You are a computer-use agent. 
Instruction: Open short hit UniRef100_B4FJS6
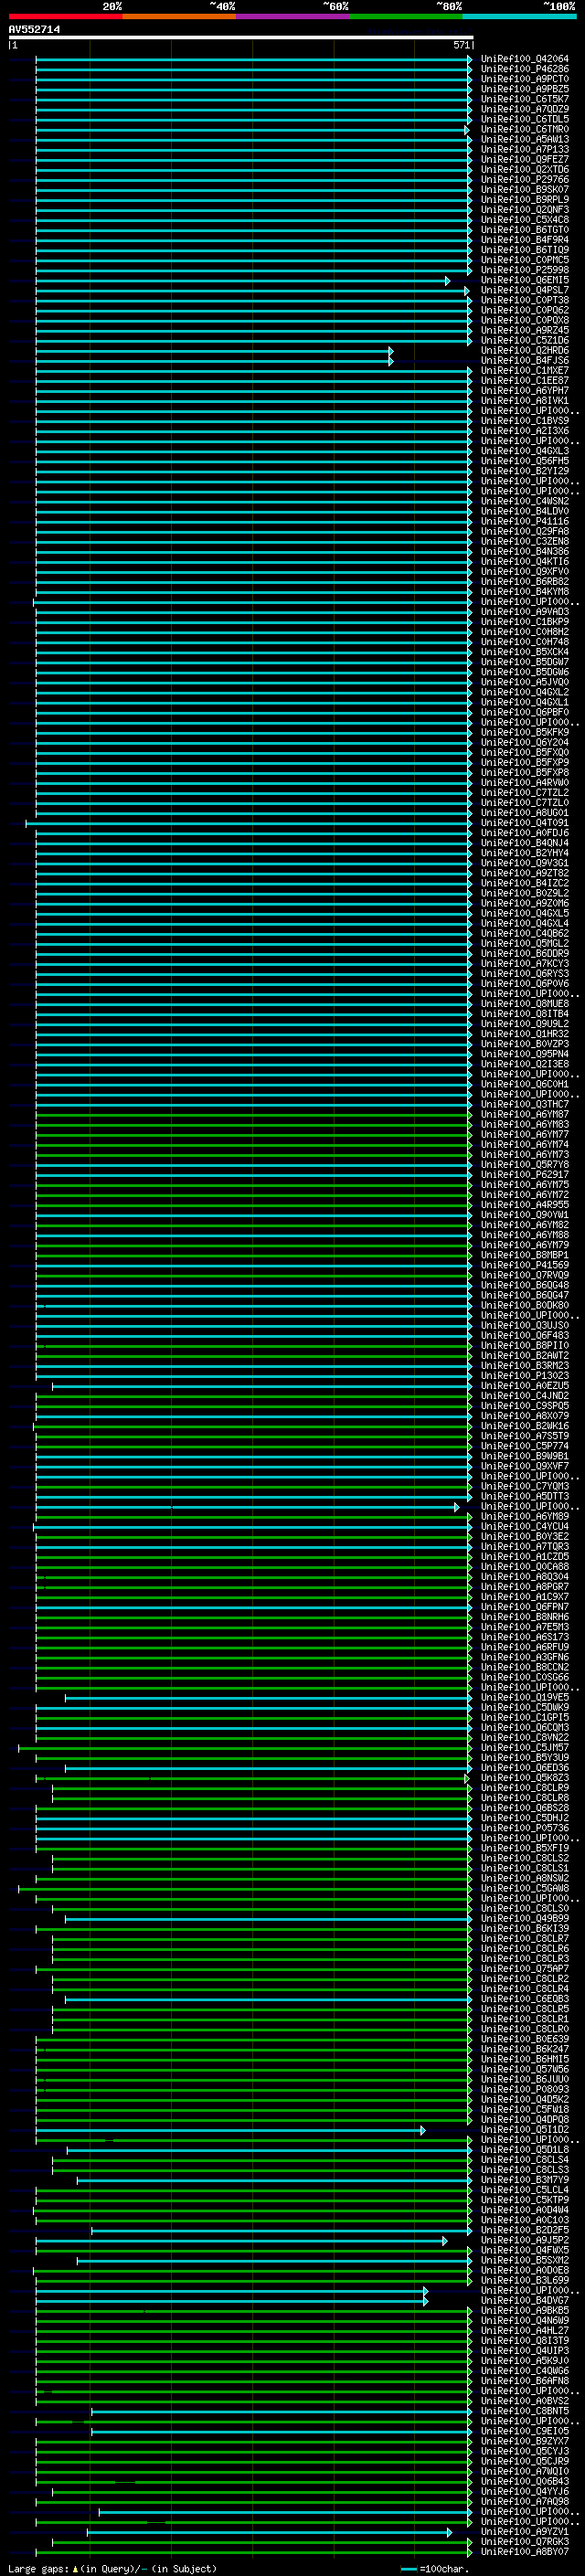(x=525, y=361)
